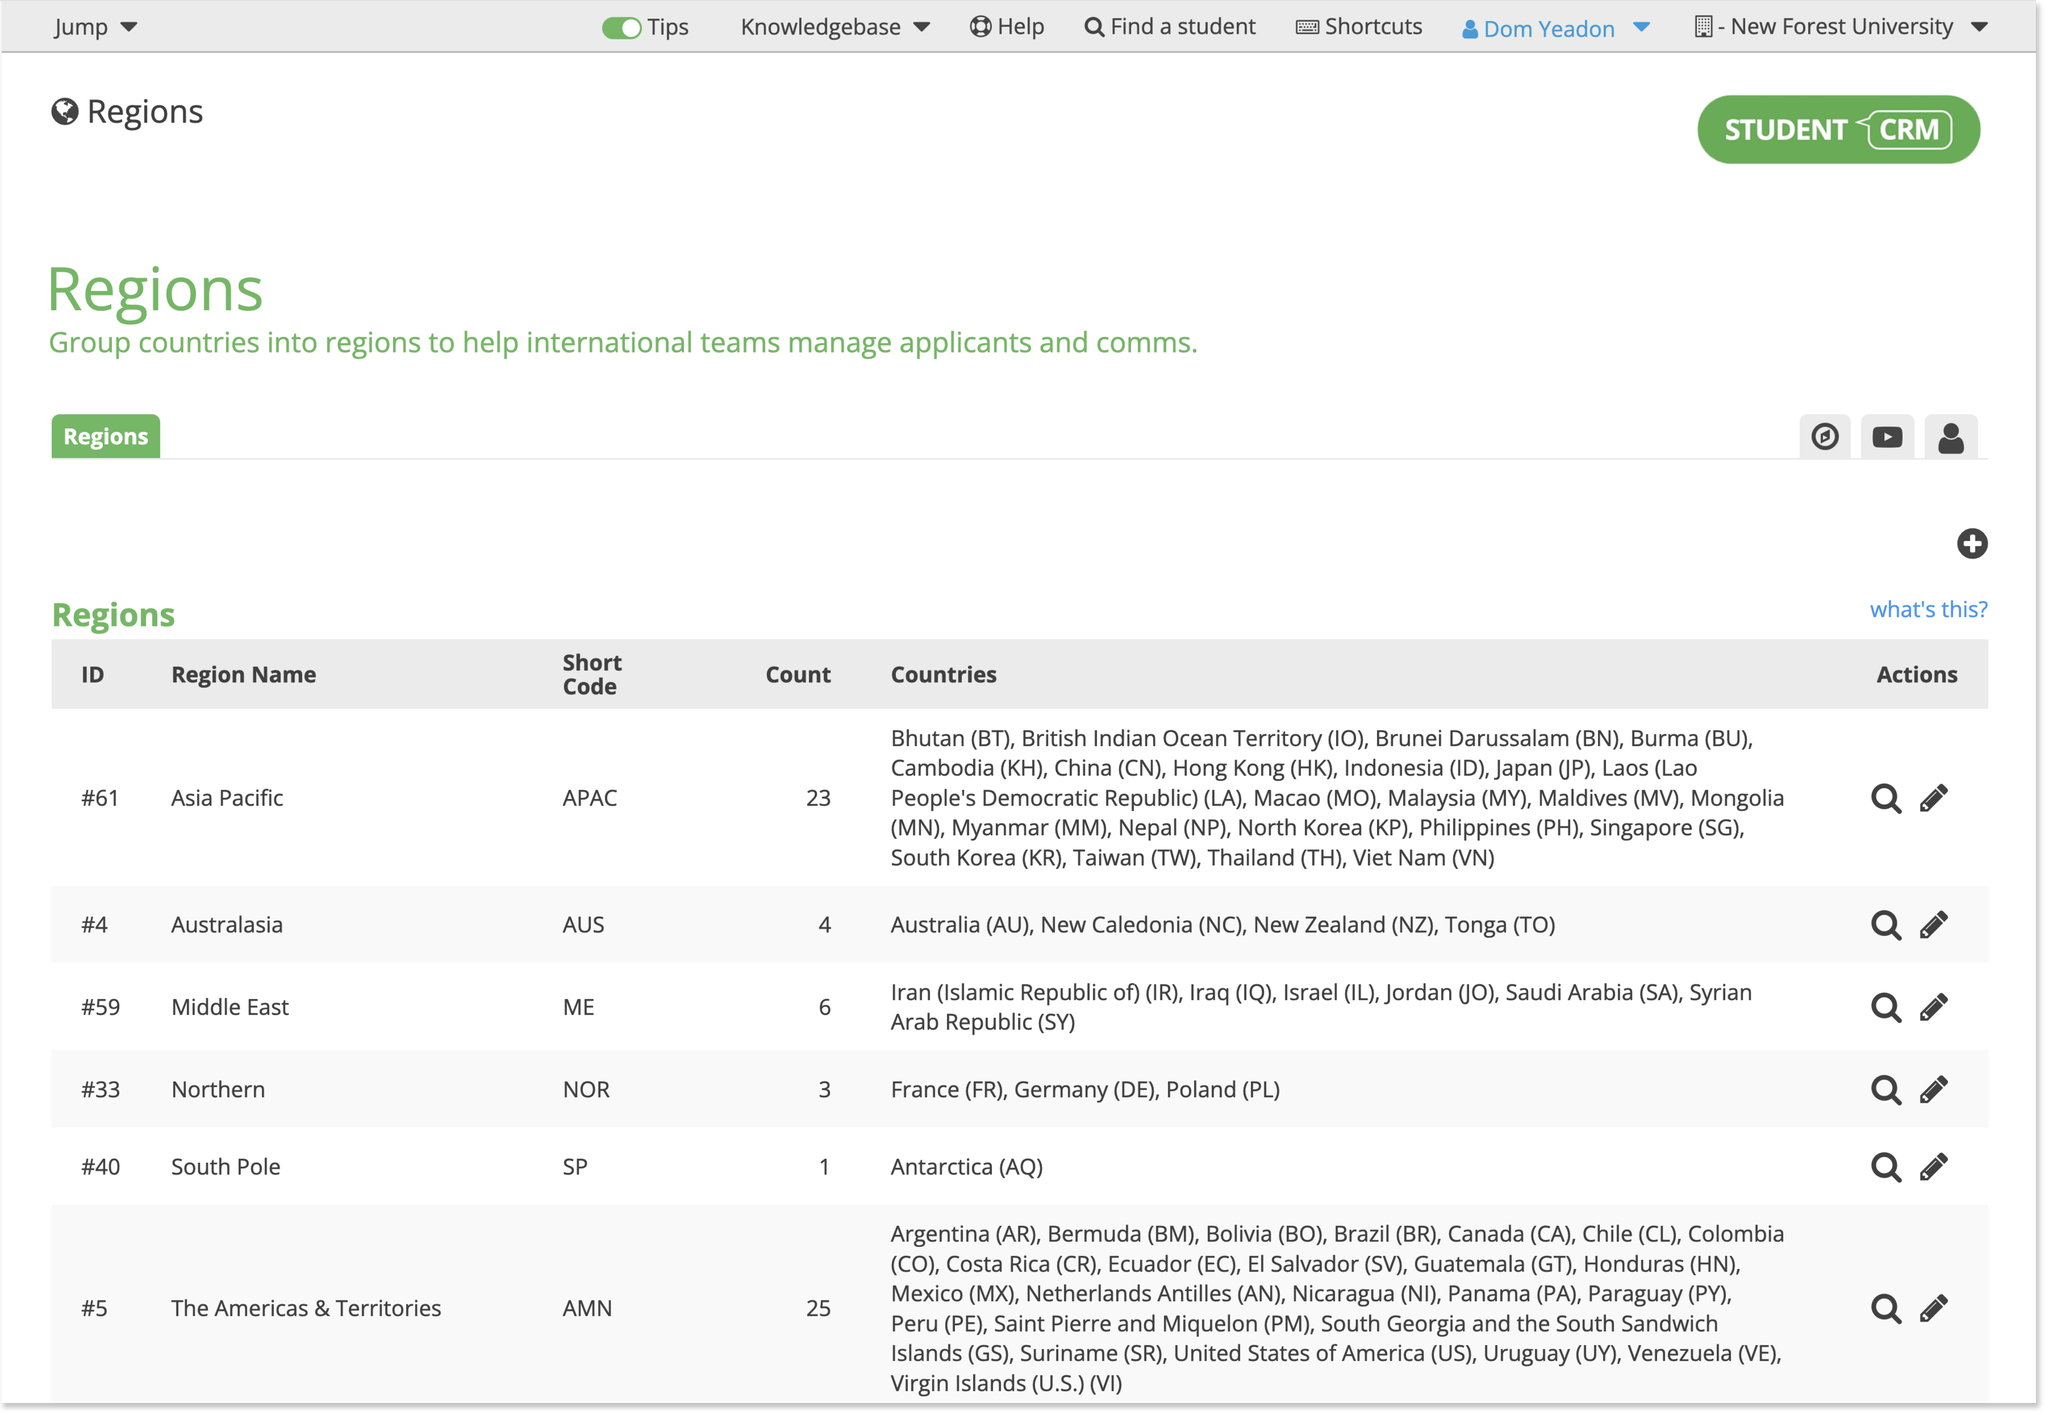Screen dimensions: 2048x1415
Task: Click the Middle East region name
Action: [x=230, y=1007]
